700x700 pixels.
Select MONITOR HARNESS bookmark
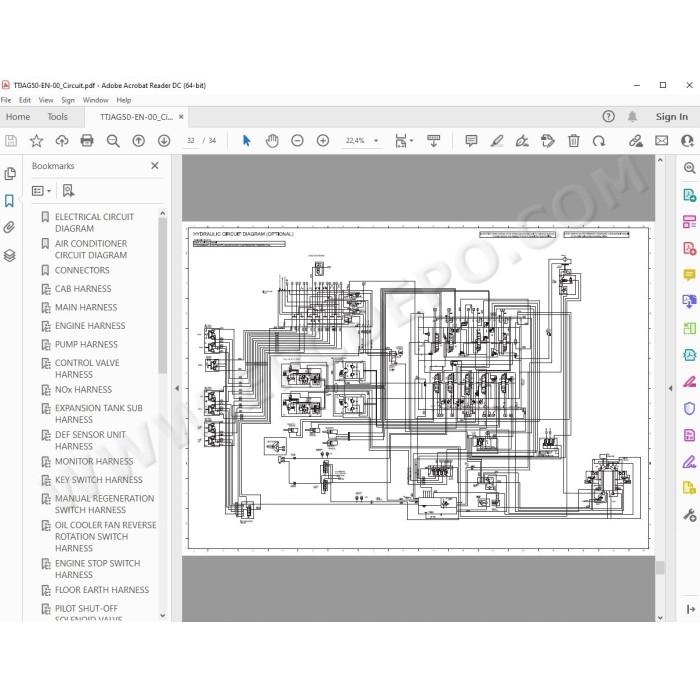click(x=94, y=461)
